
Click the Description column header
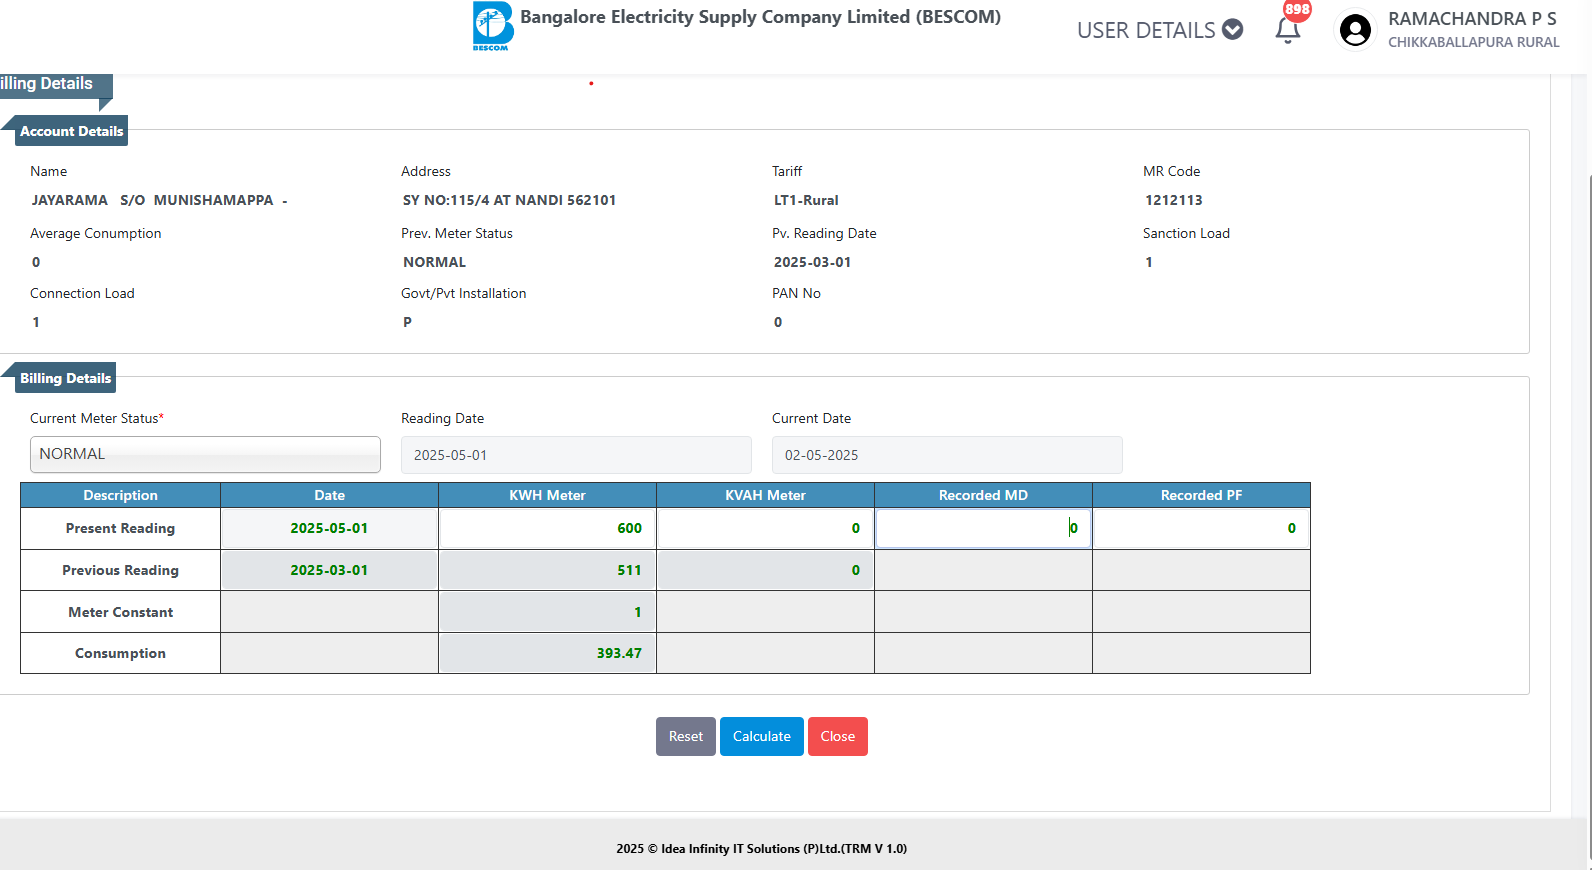[120, 495]
